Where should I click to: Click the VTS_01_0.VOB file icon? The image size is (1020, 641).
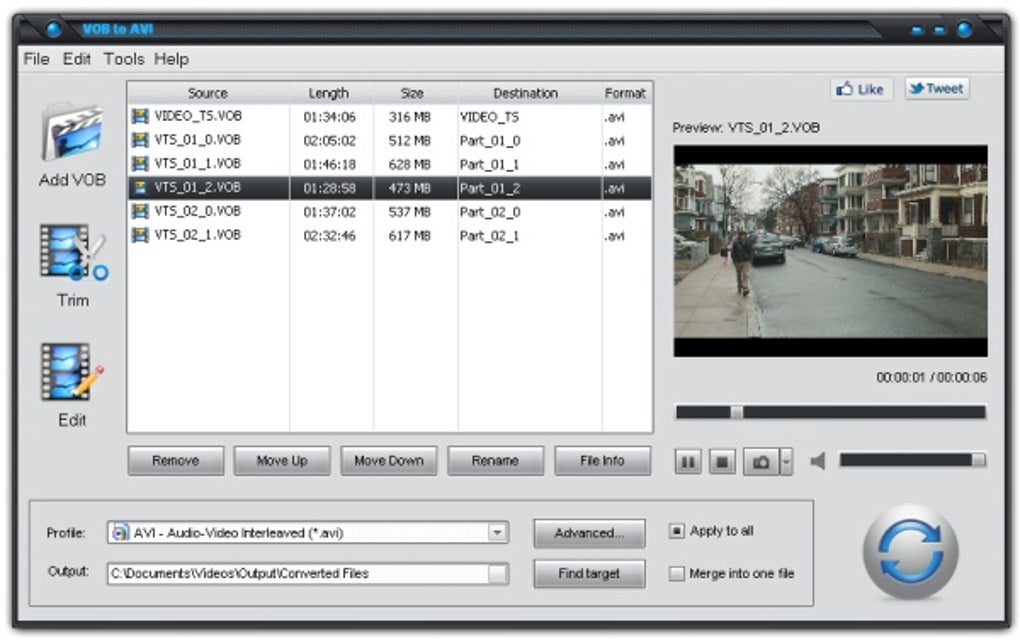[140, 140]
